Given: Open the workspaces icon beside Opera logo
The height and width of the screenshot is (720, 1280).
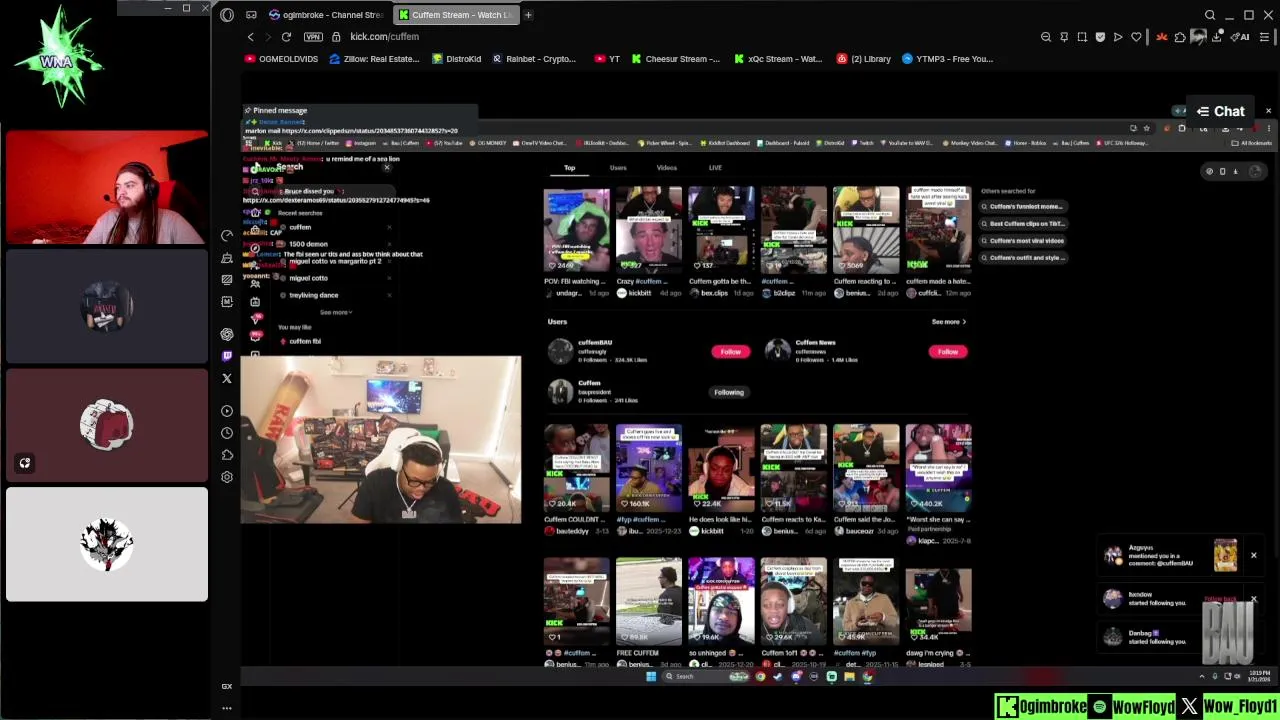Looking at the screenshot, I should [x=251, y=15].
